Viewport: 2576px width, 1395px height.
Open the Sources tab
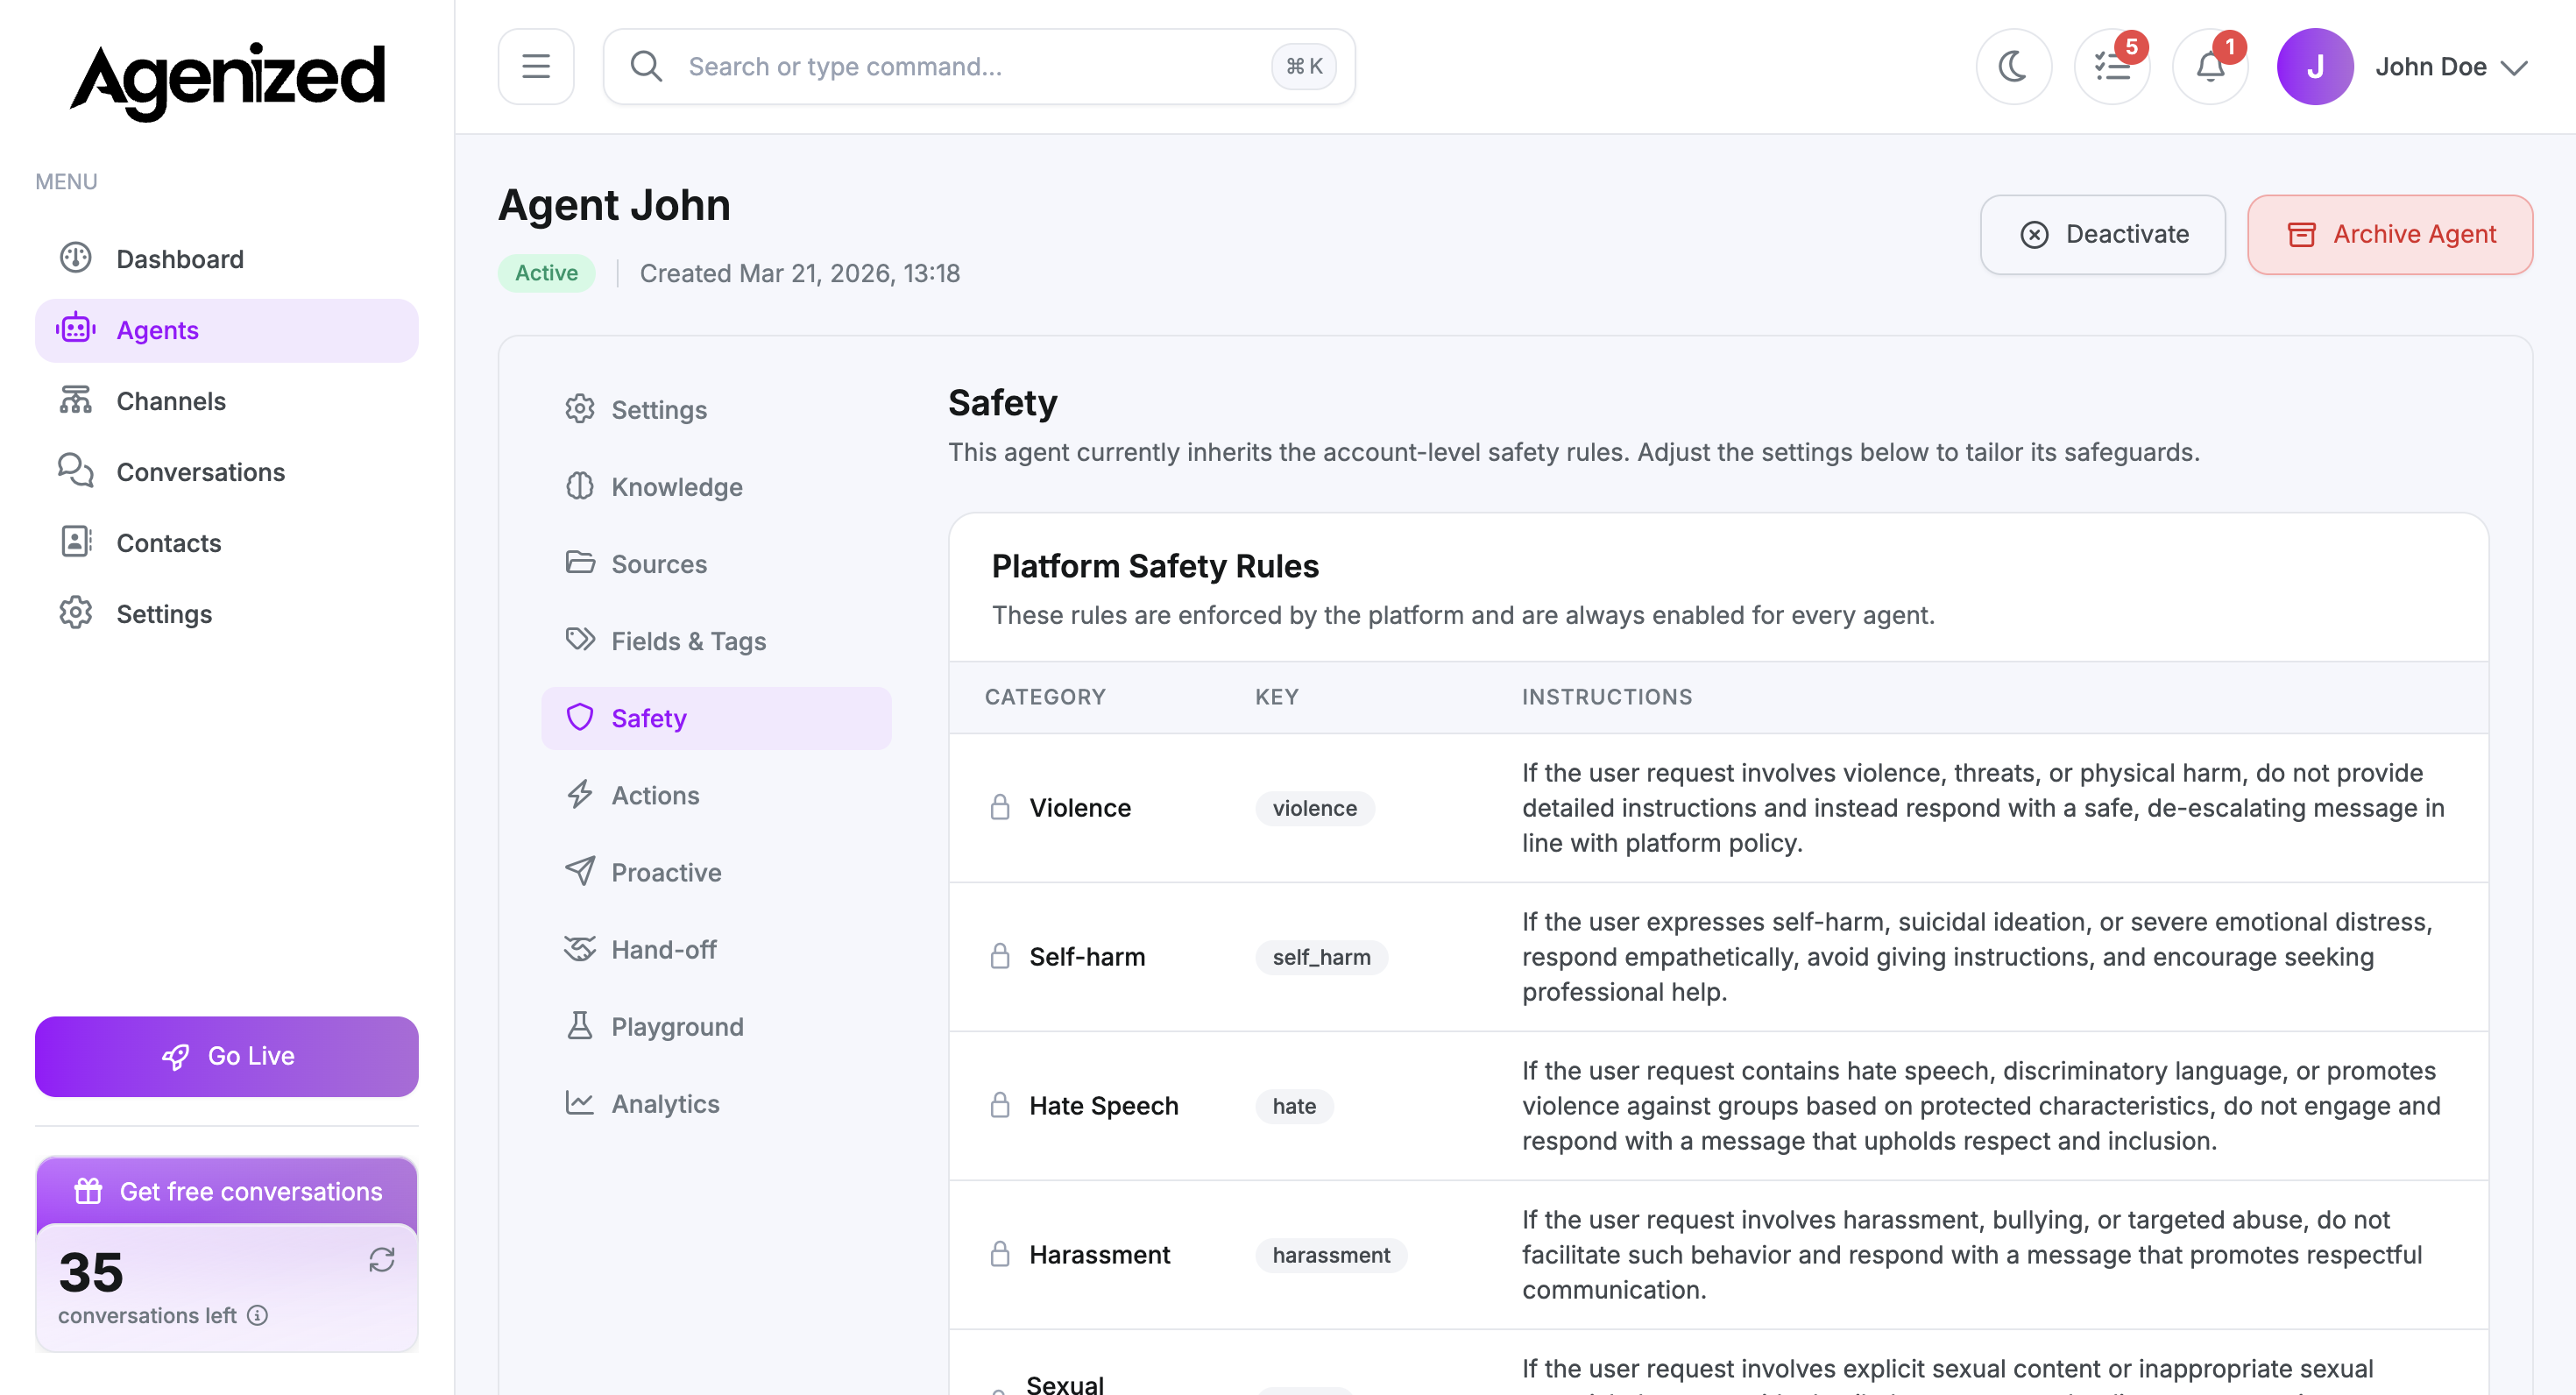(x=716, y=564)
